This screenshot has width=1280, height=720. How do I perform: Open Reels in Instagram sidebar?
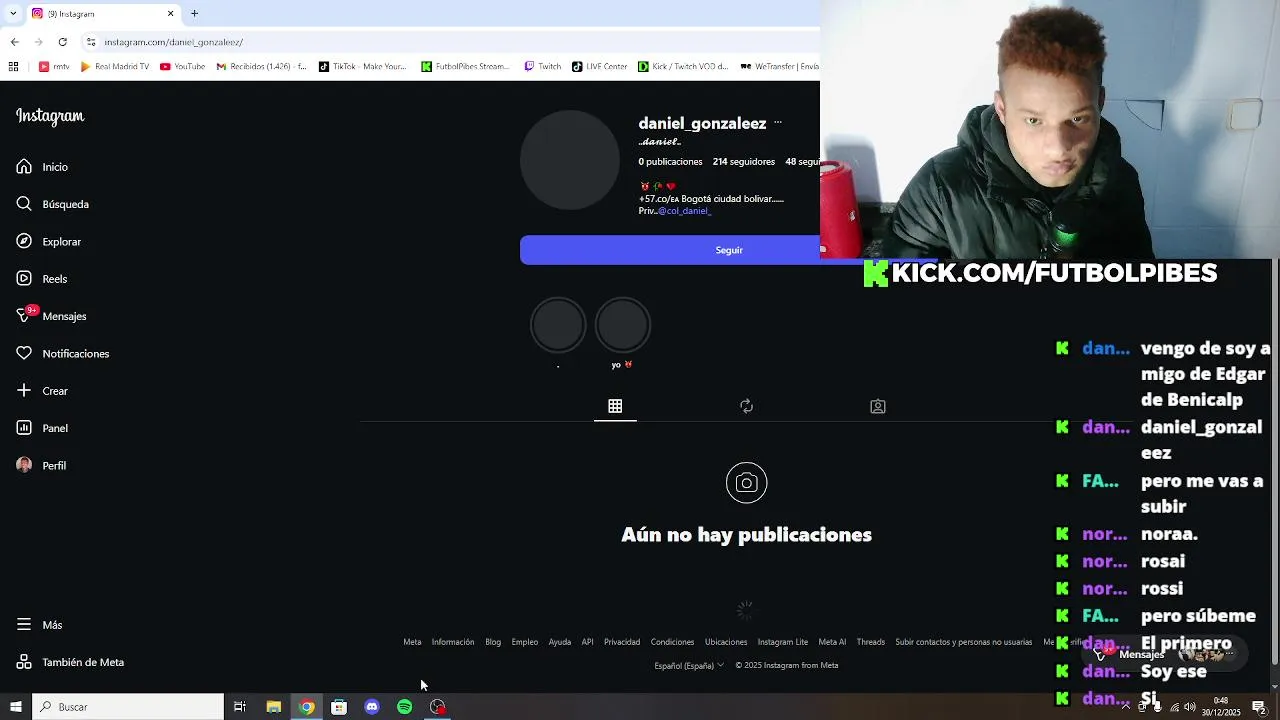point(42,279)
